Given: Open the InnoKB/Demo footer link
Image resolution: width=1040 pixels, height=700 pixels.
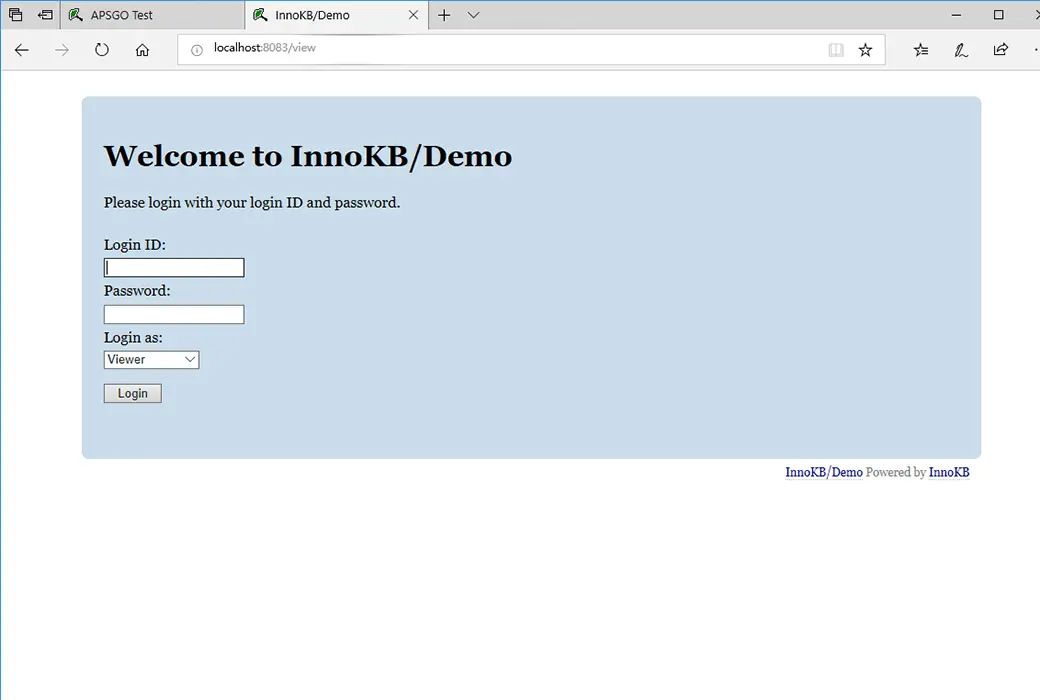Looking at the screenshot, I should [824, 472].
